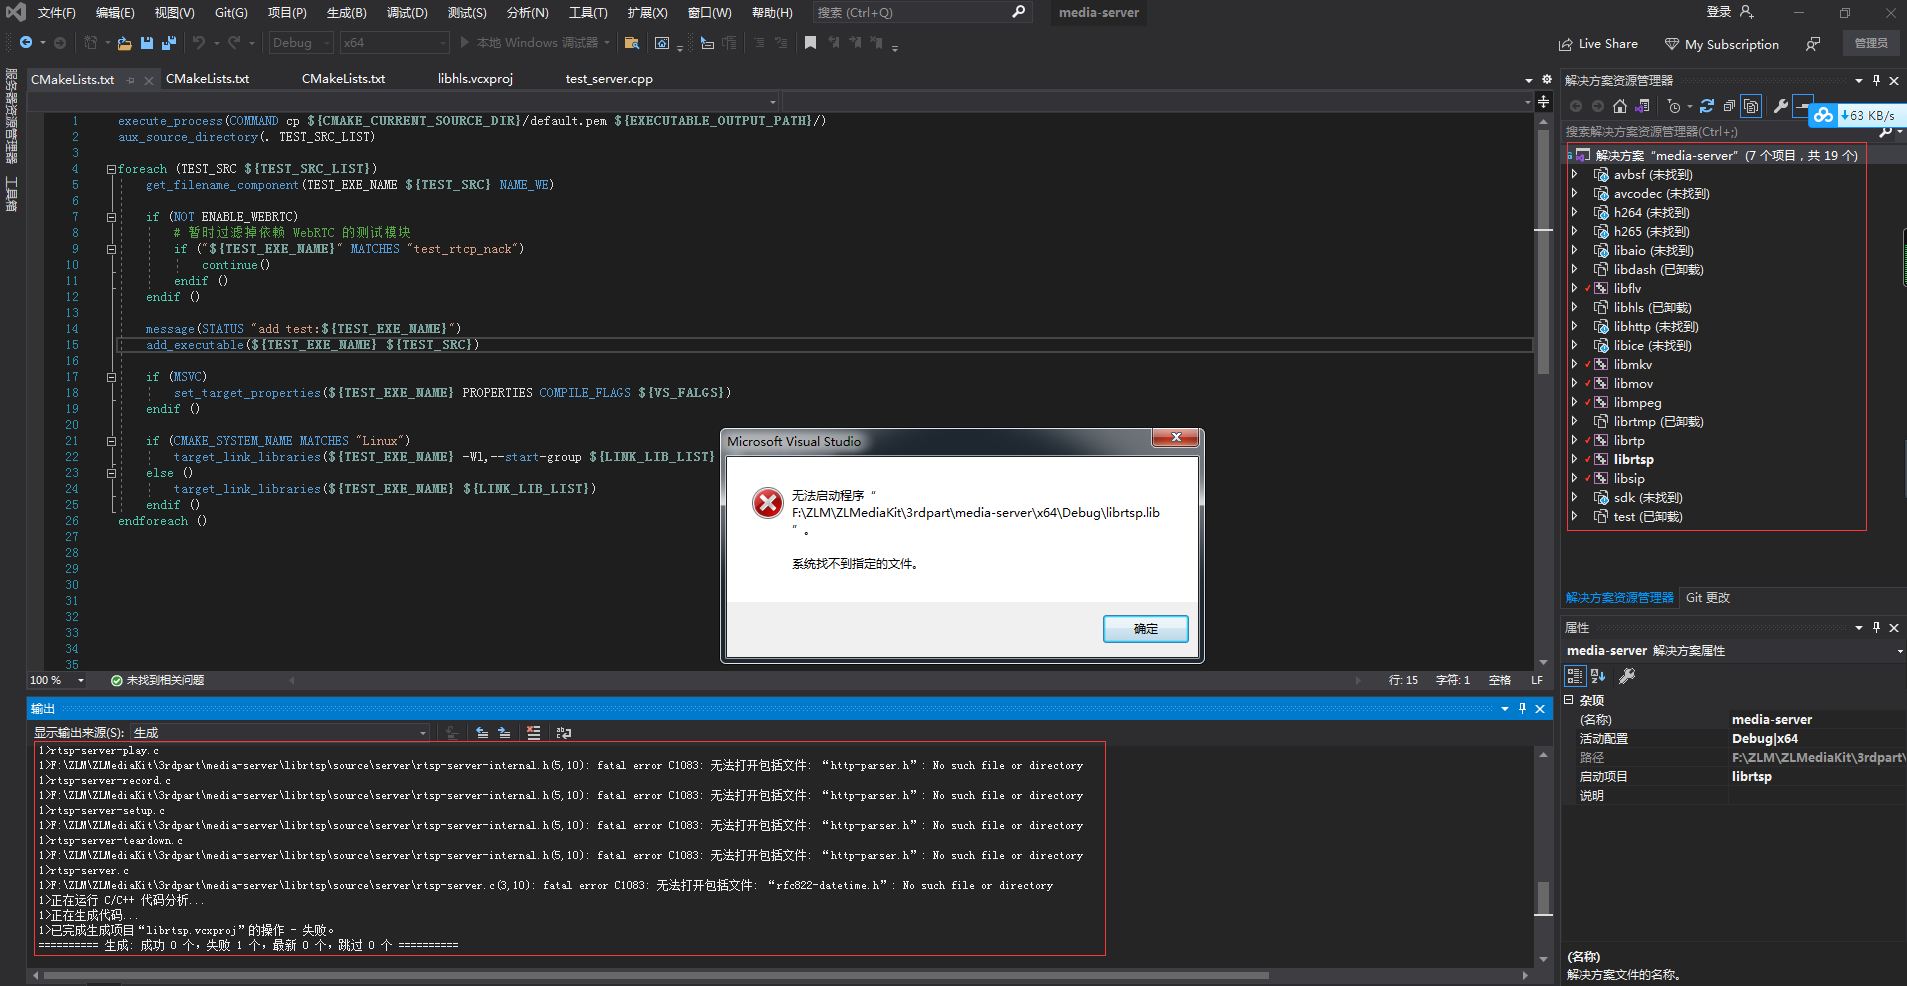Click the save file disk icon

pyautogui.click(x=147, y=43)
